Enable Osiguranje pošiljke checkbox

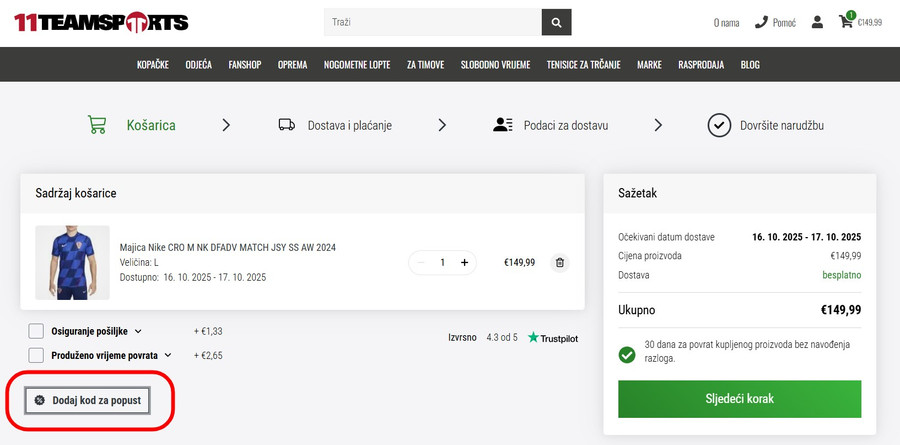click(36, 331)
